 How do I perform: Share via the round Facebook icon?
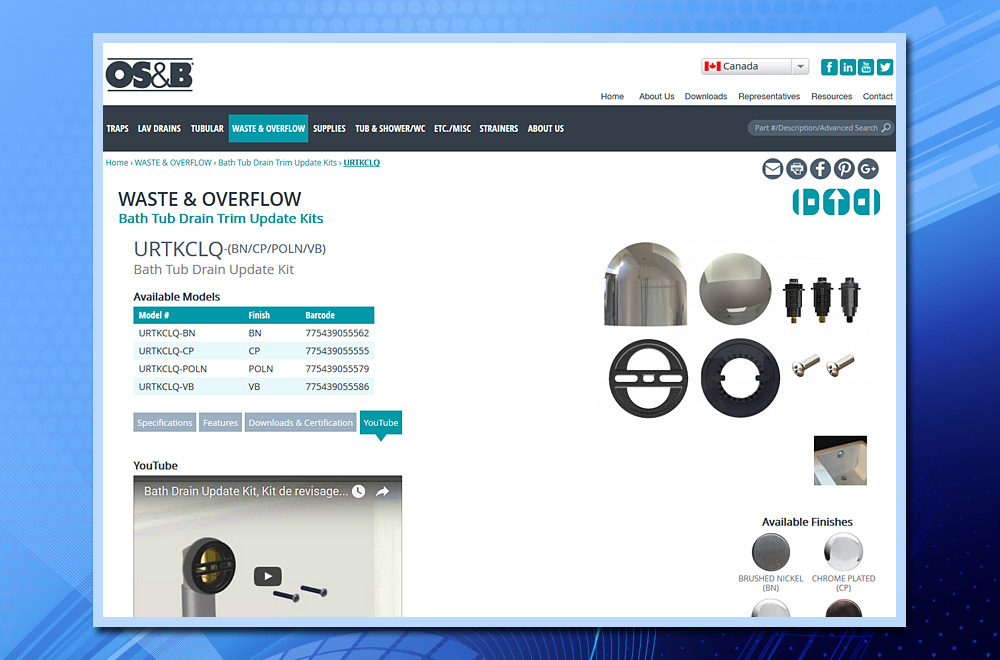(820, 169)
